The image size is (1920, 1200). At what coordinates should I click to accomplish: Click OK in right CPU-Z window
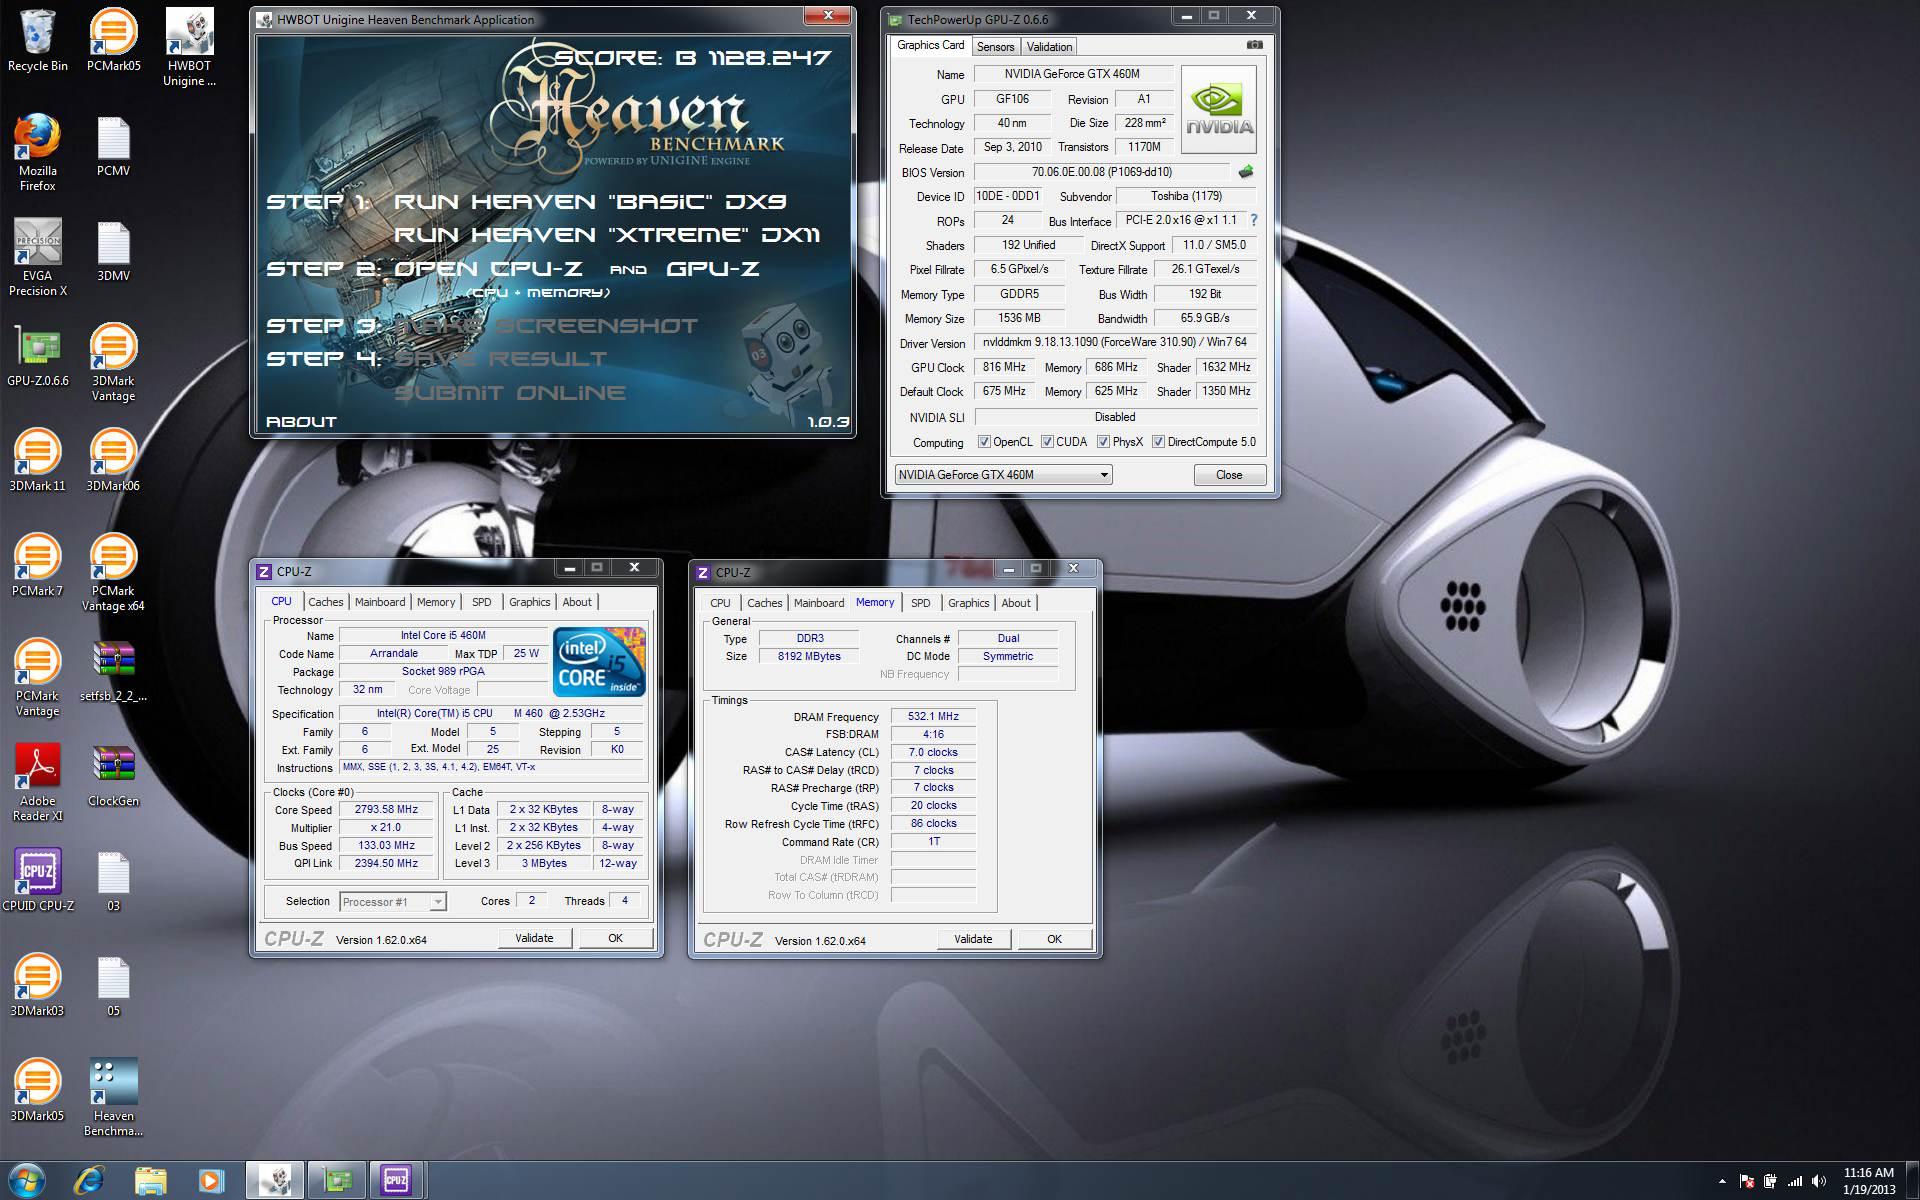pyautogui.click(x=1054, y=939)
